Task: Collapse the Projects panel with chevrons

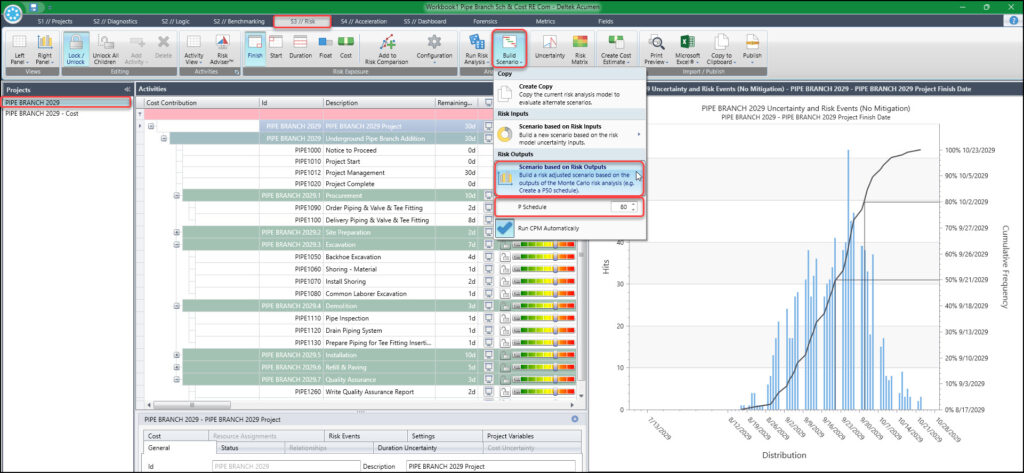Action: tap(126, 90)
